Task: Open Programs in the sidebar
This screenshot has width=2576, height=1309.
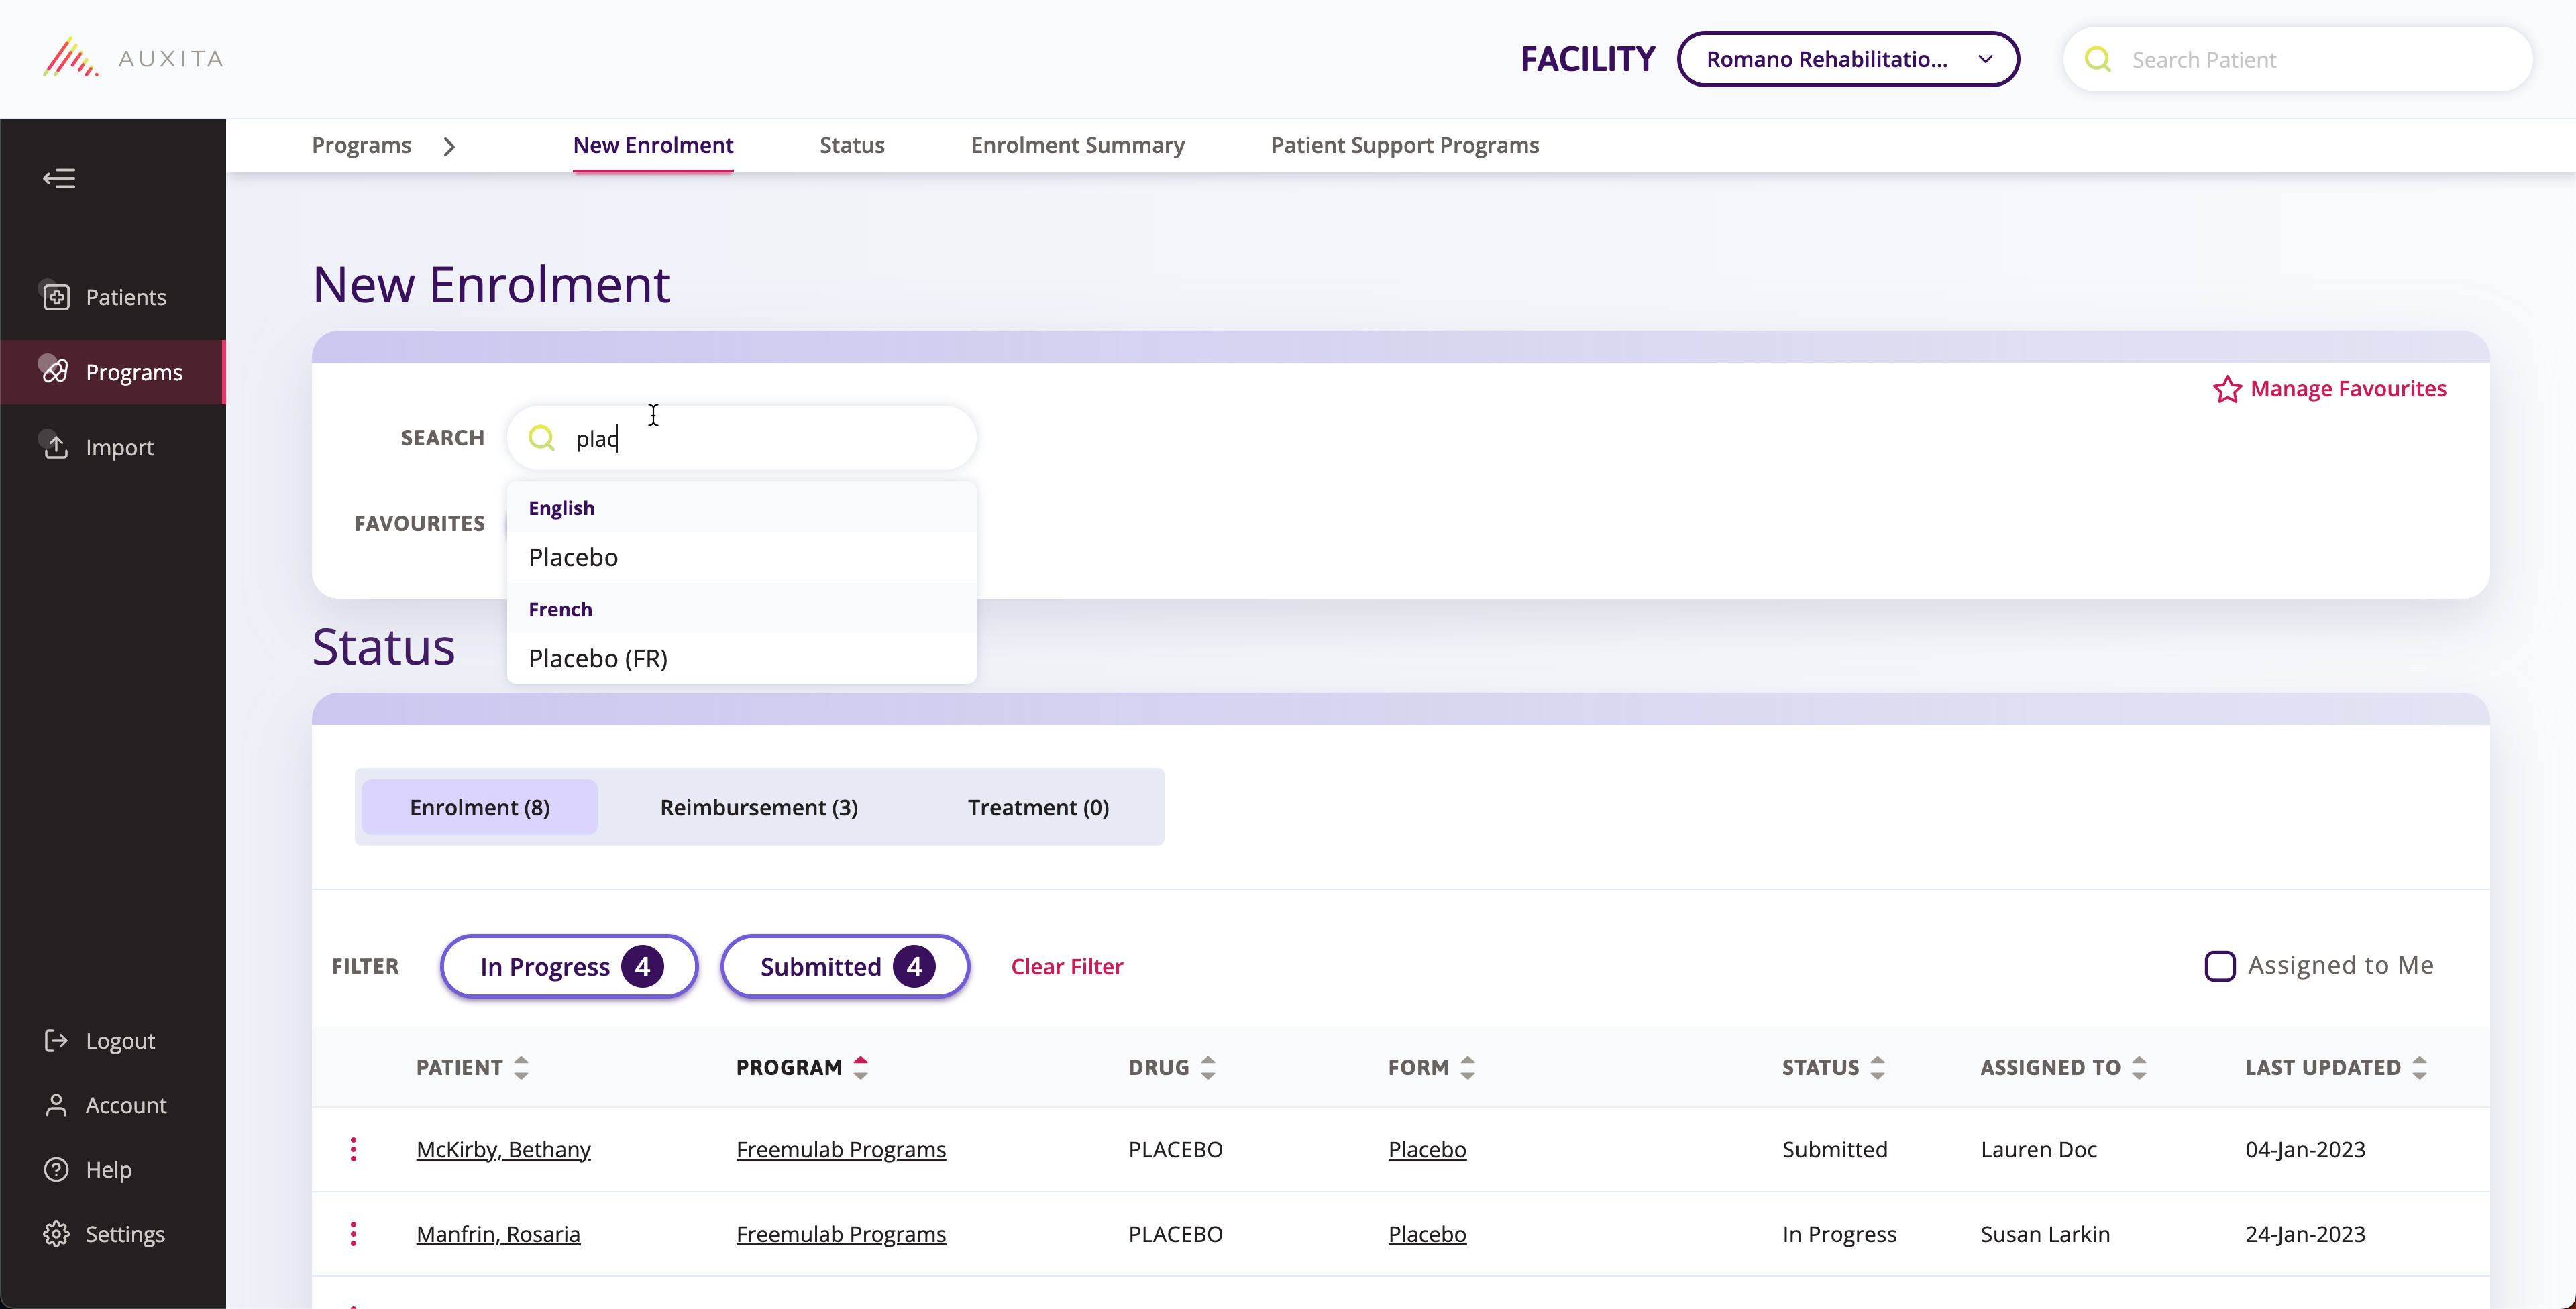Action: [113, 372]
